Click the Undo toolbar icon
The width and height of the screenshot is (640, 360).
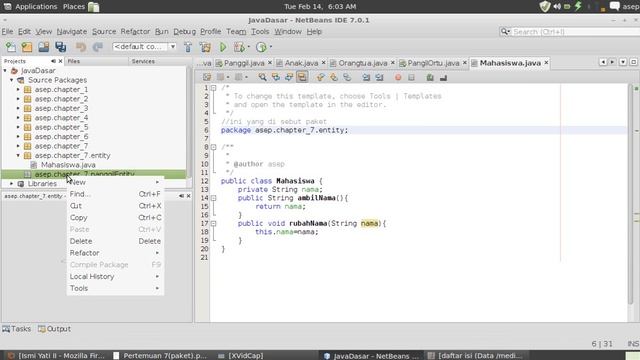click(x=81, y=47)
